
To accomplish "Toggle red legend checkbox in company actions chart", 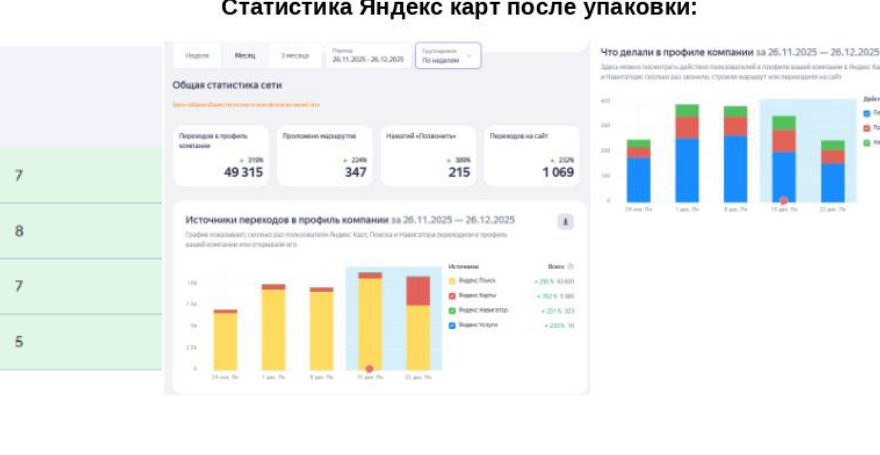I will 867,128.
